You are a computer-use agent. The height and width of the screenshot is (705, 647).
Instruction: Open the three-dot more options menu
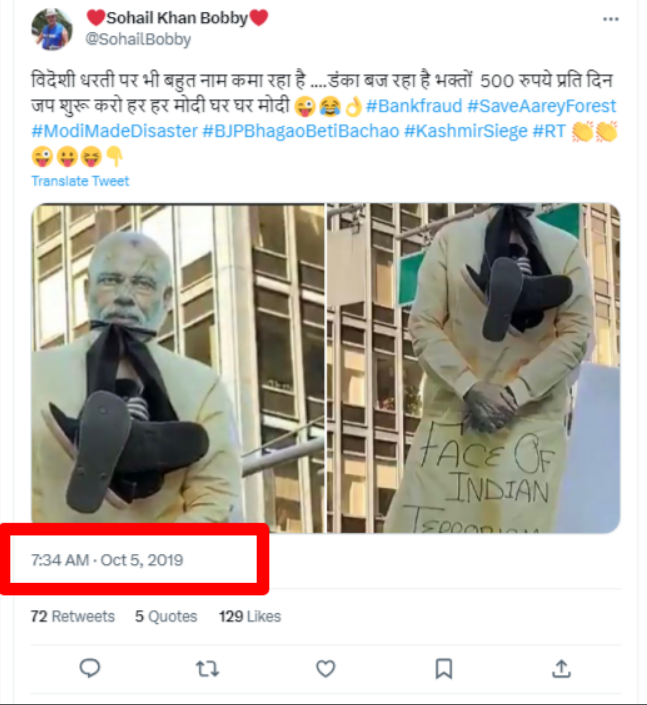tap(610, 20)
